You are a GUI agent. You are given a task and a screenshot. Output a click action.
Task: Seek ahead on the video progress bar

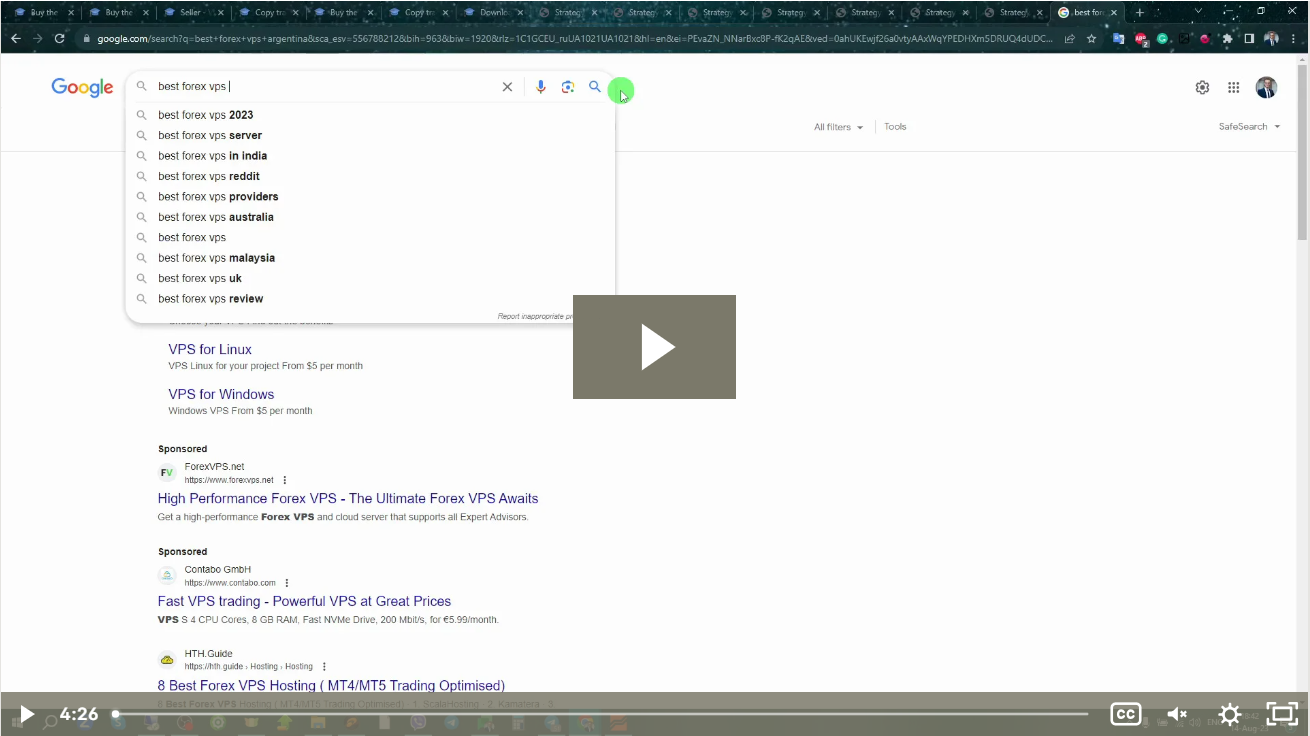600,714
